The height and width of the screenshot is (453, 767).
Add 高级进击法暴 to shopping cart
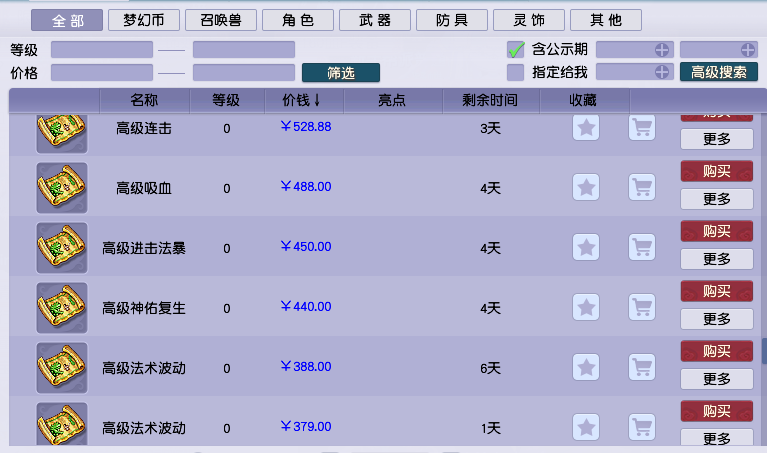[642, 247]
